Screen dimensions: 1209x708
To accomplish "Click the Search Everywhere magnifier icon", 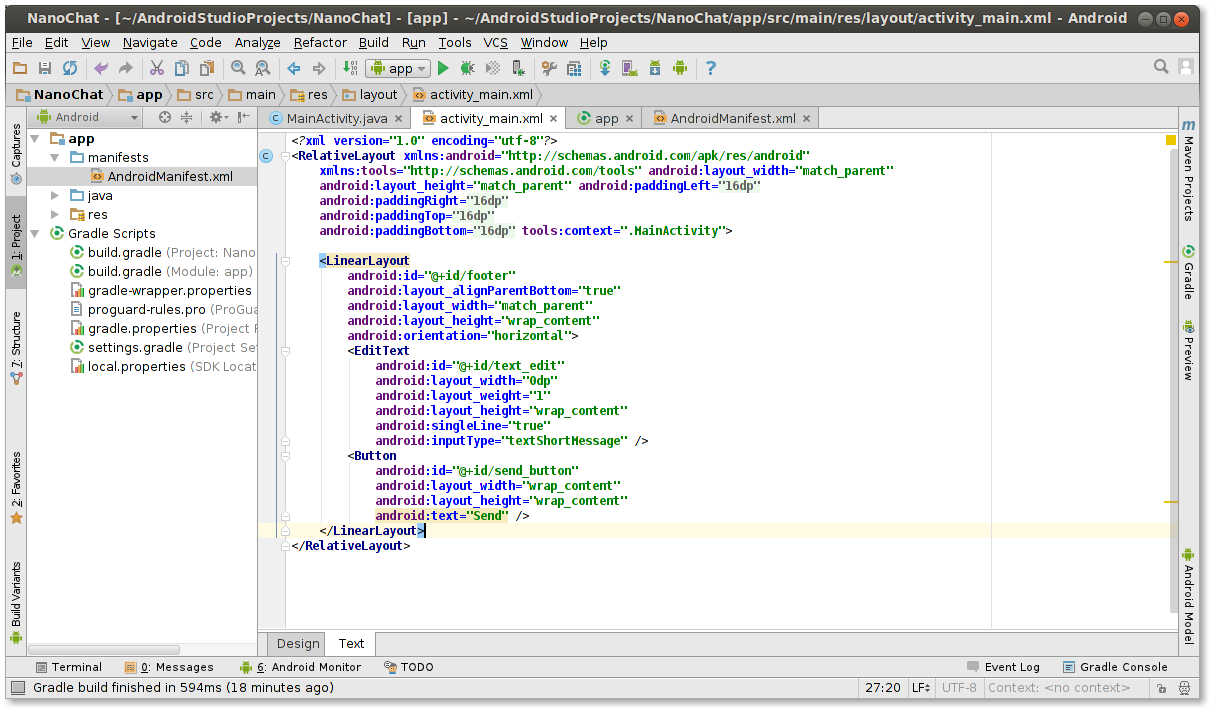I will 1161,67.
